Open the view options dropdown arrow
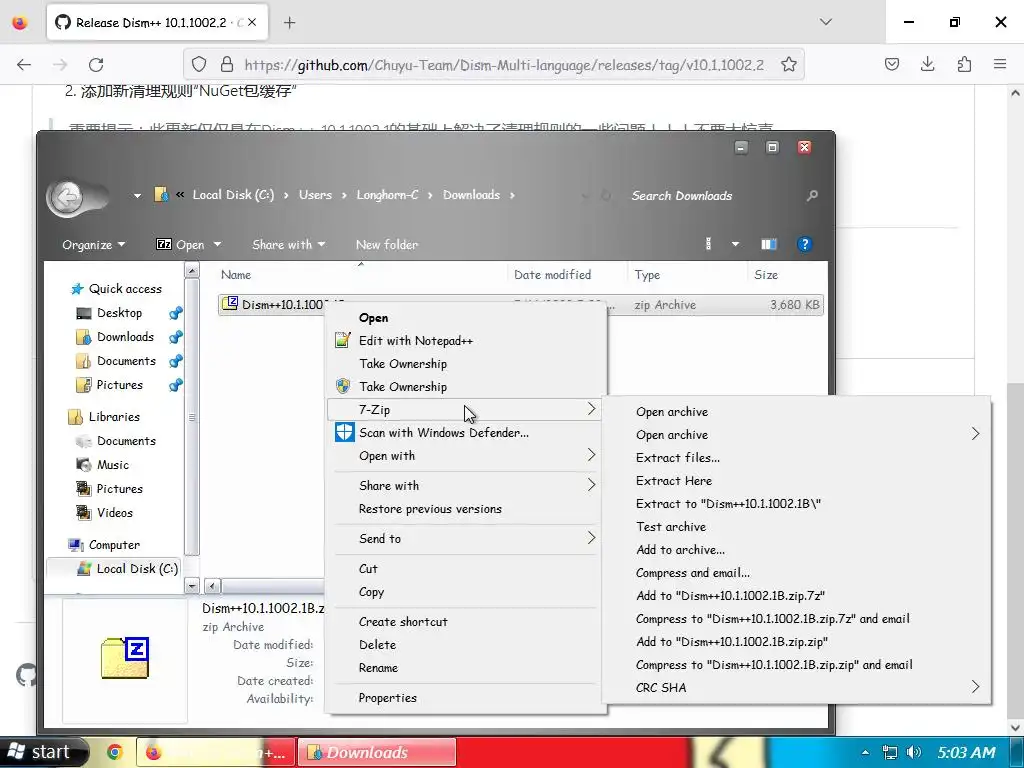The width and height of the screenshot is (1024, 768). point(735,244)
